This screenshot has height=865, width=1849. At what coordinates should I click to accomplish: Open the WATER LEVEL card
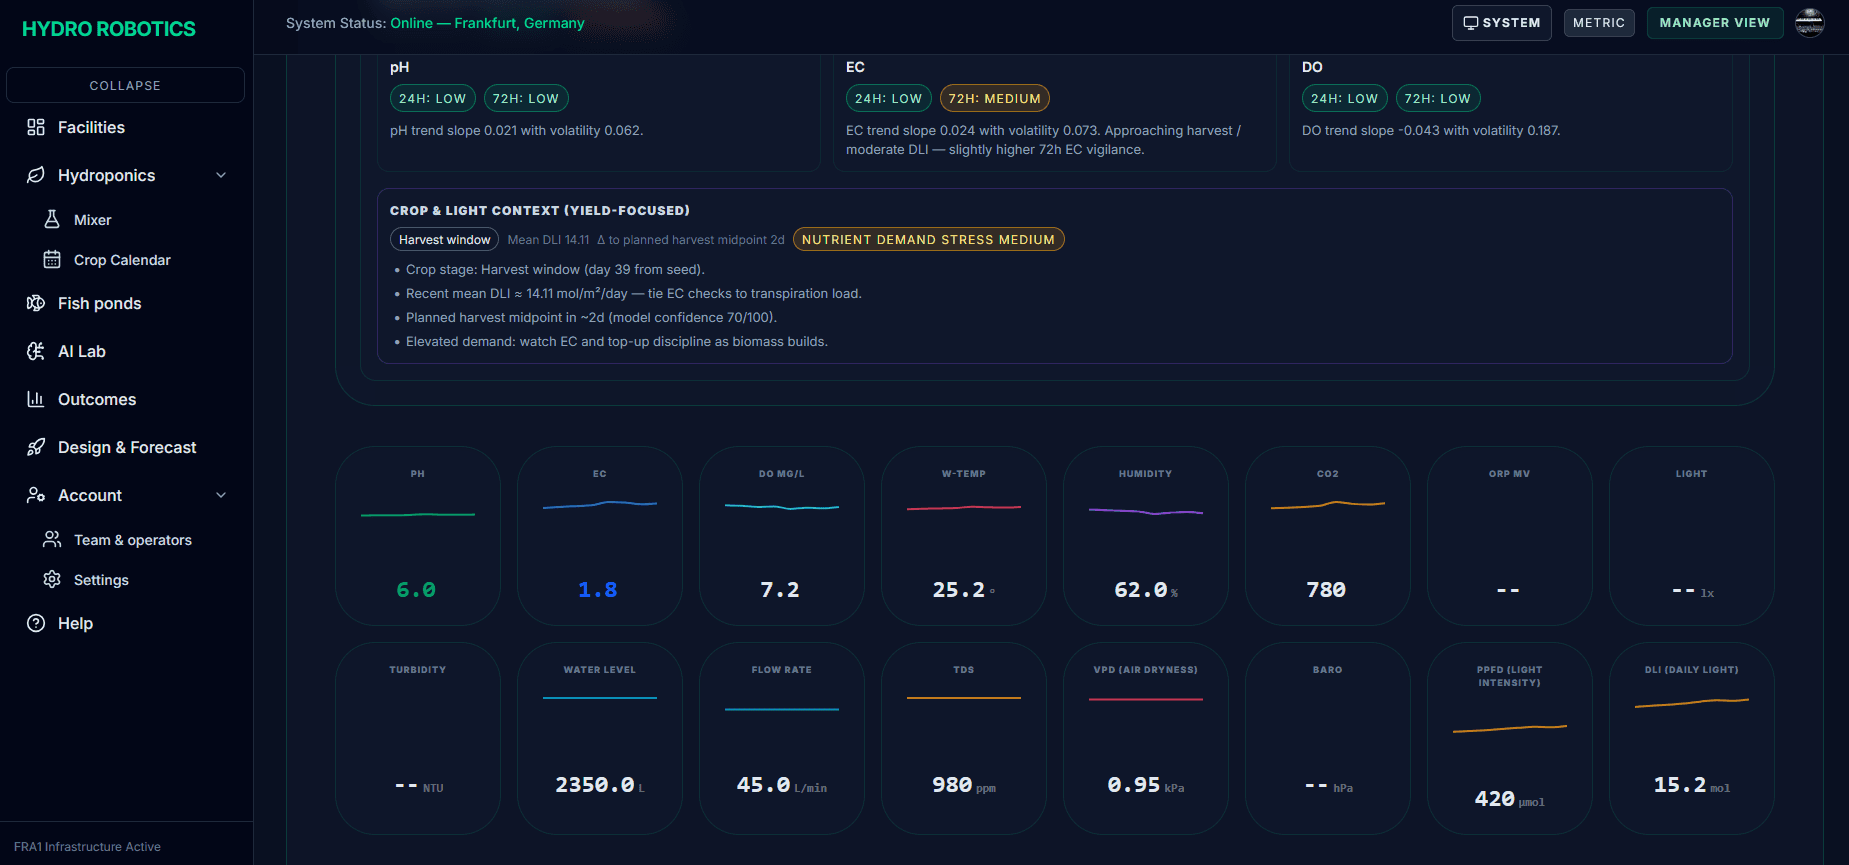pyautogui.click(x=599, y=738)
